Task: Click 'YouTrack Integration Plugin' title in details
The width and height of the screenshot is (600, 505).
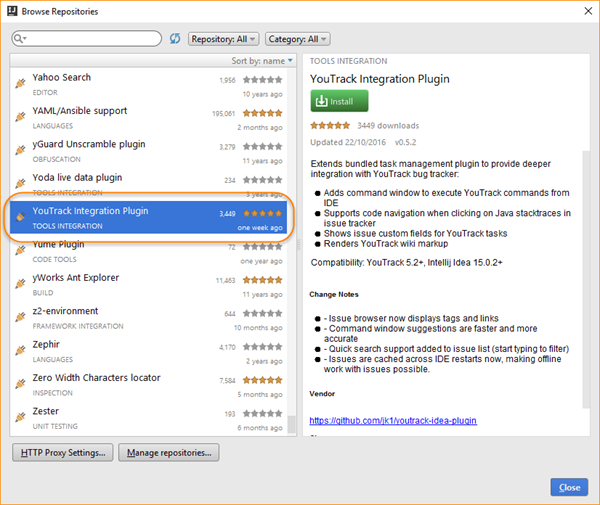Action: [x=380, y=79]
